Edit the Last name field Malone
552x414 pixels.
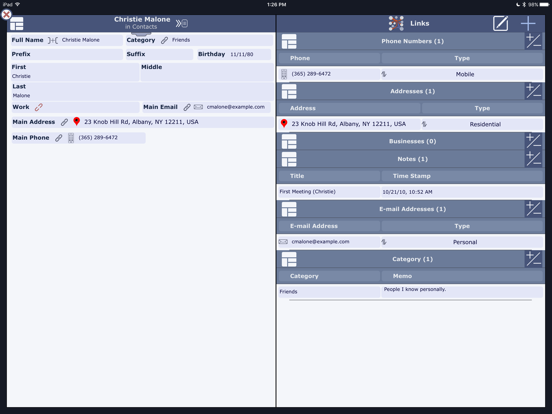pos(142,92)
